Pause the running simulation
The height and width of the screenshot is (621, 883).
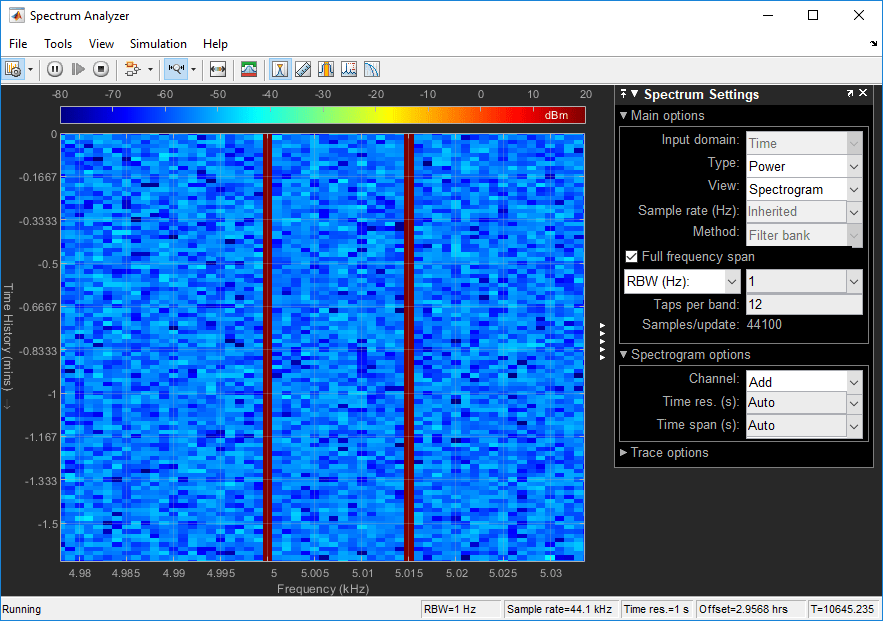coord(55,69)
